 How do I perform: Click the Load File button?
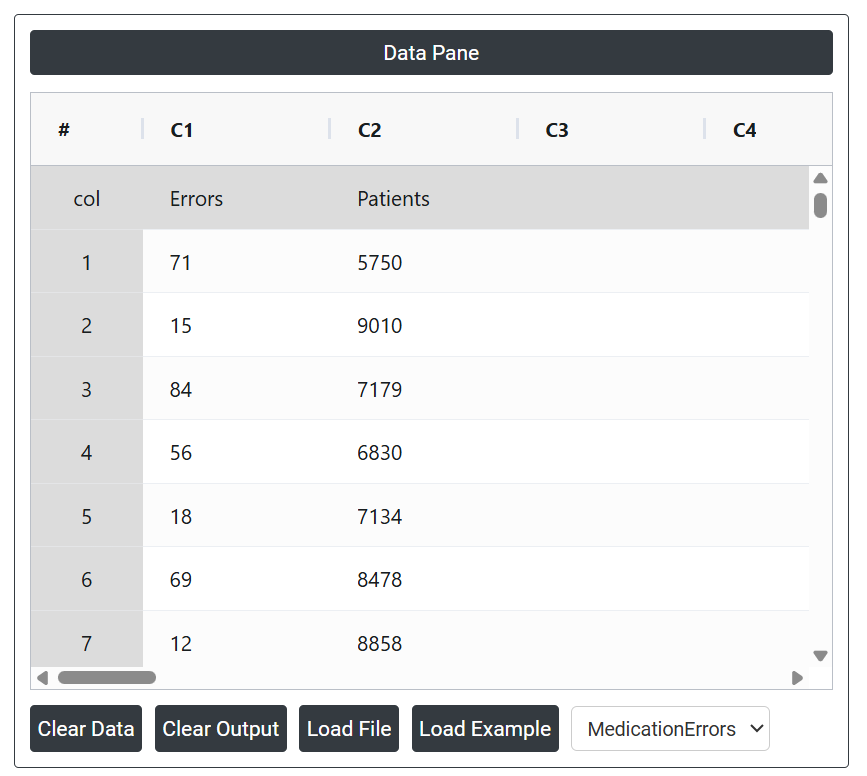click(349, 729)
